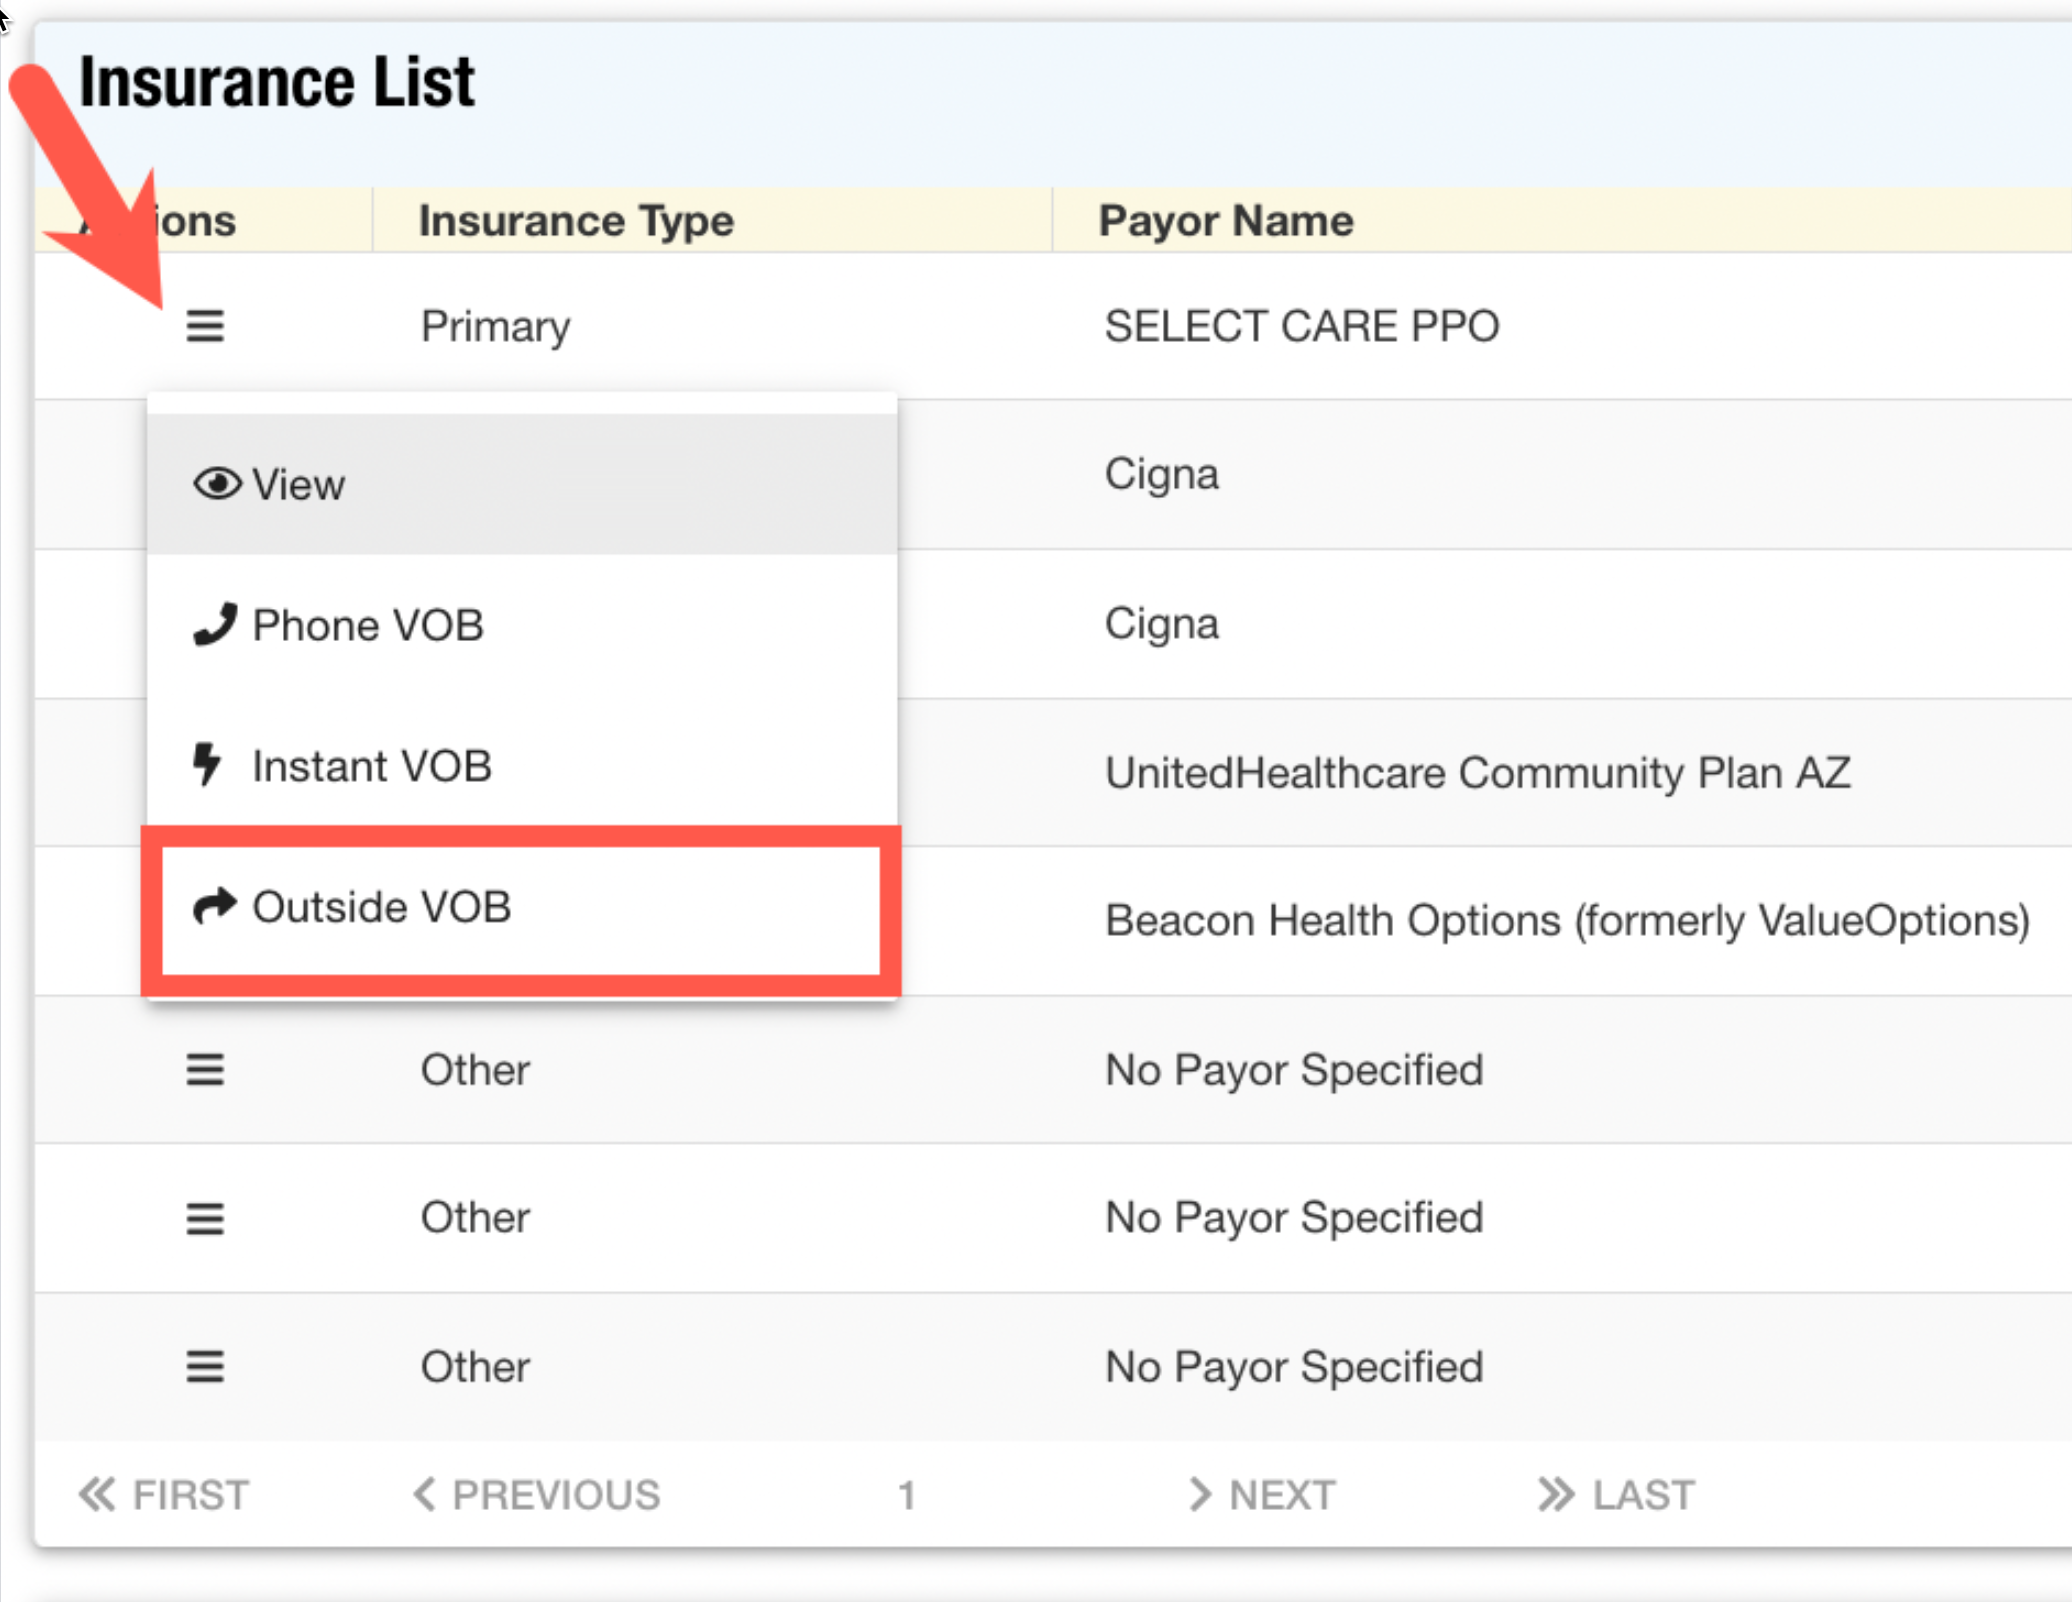Click the share arrow Outside VOB icon

point(214,906)
